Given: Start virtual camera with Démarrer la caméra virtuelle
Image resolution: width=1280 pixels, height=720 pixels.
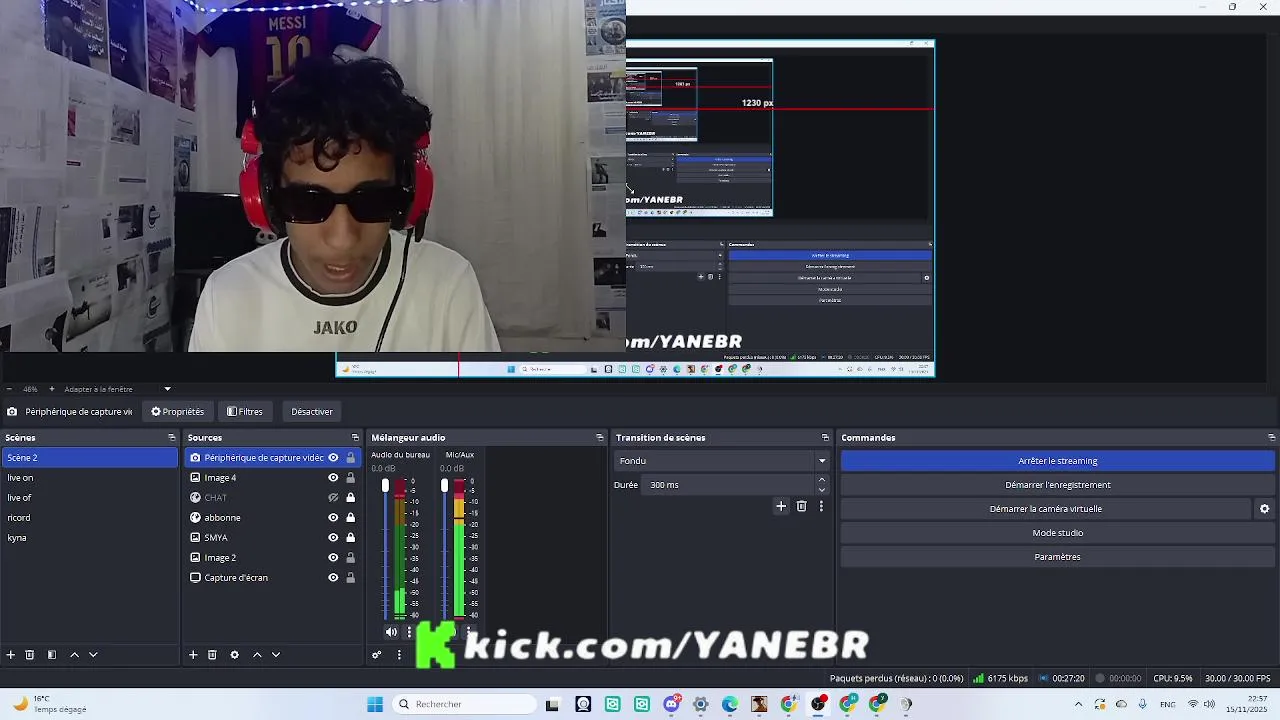Looking at the screenshot, I should (1046, 509).
